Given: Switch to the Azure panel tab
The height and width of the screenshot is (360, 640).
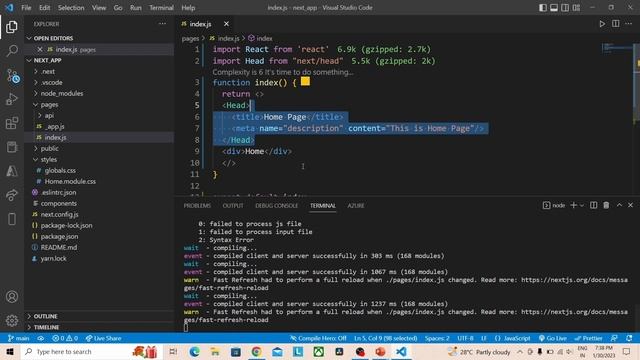Looking at the screenshot, I should pos(356,206).
